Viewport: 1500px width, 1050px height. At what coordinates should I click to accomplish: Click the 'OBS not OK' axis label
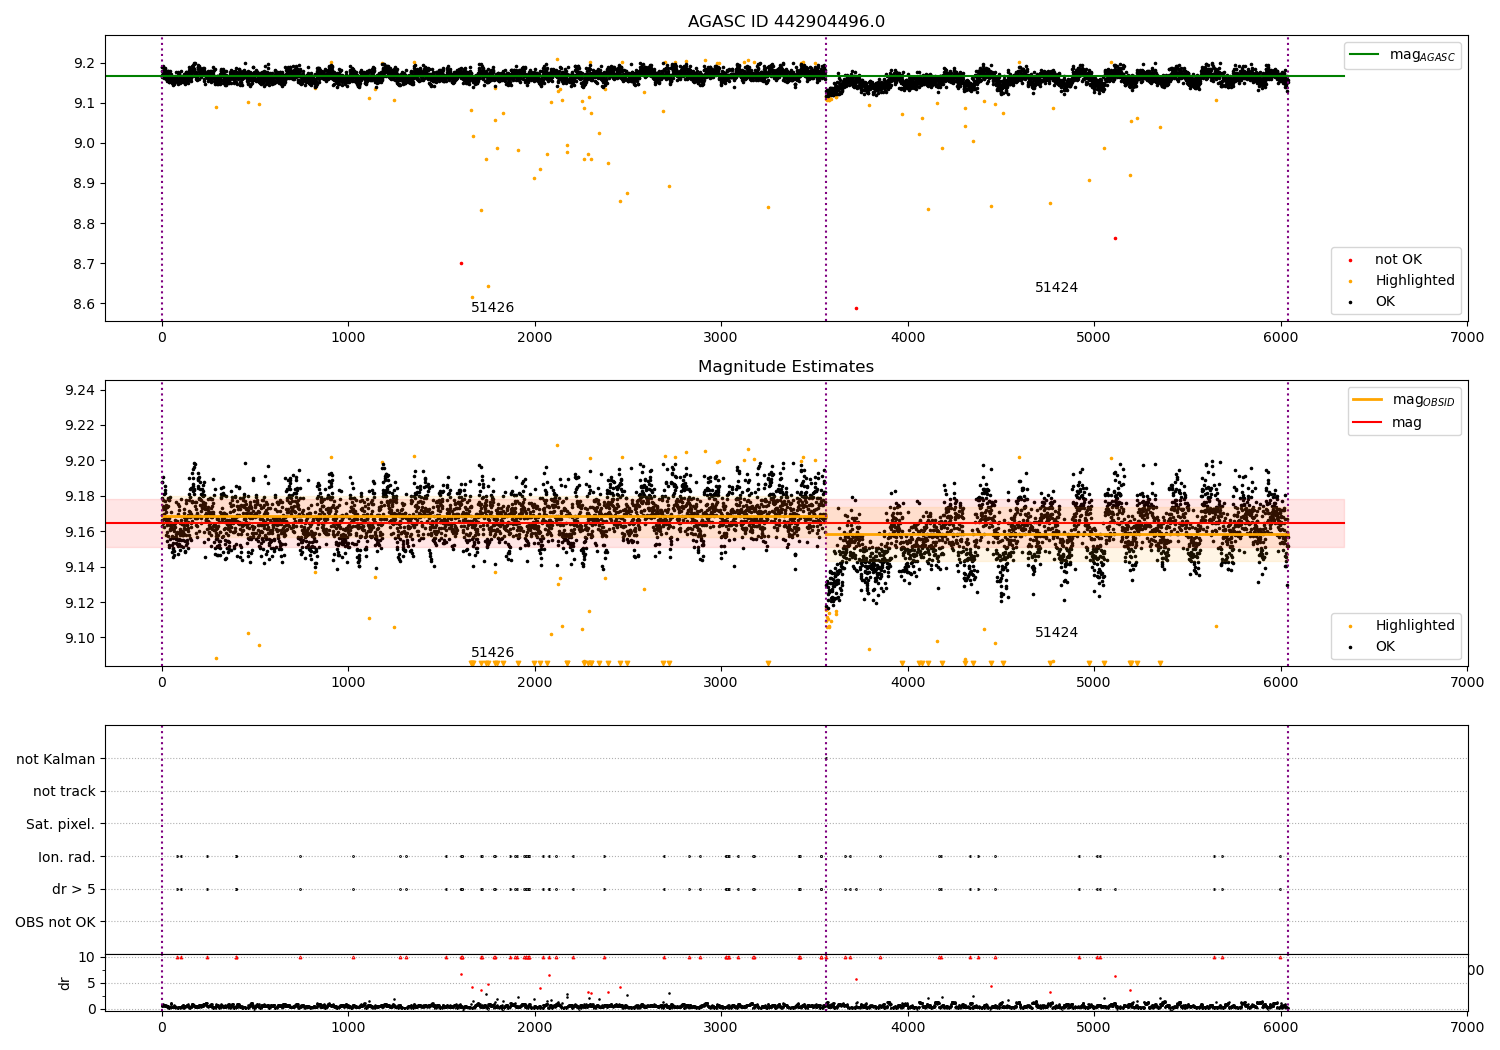pyautogui.click(x=56, y=922)
